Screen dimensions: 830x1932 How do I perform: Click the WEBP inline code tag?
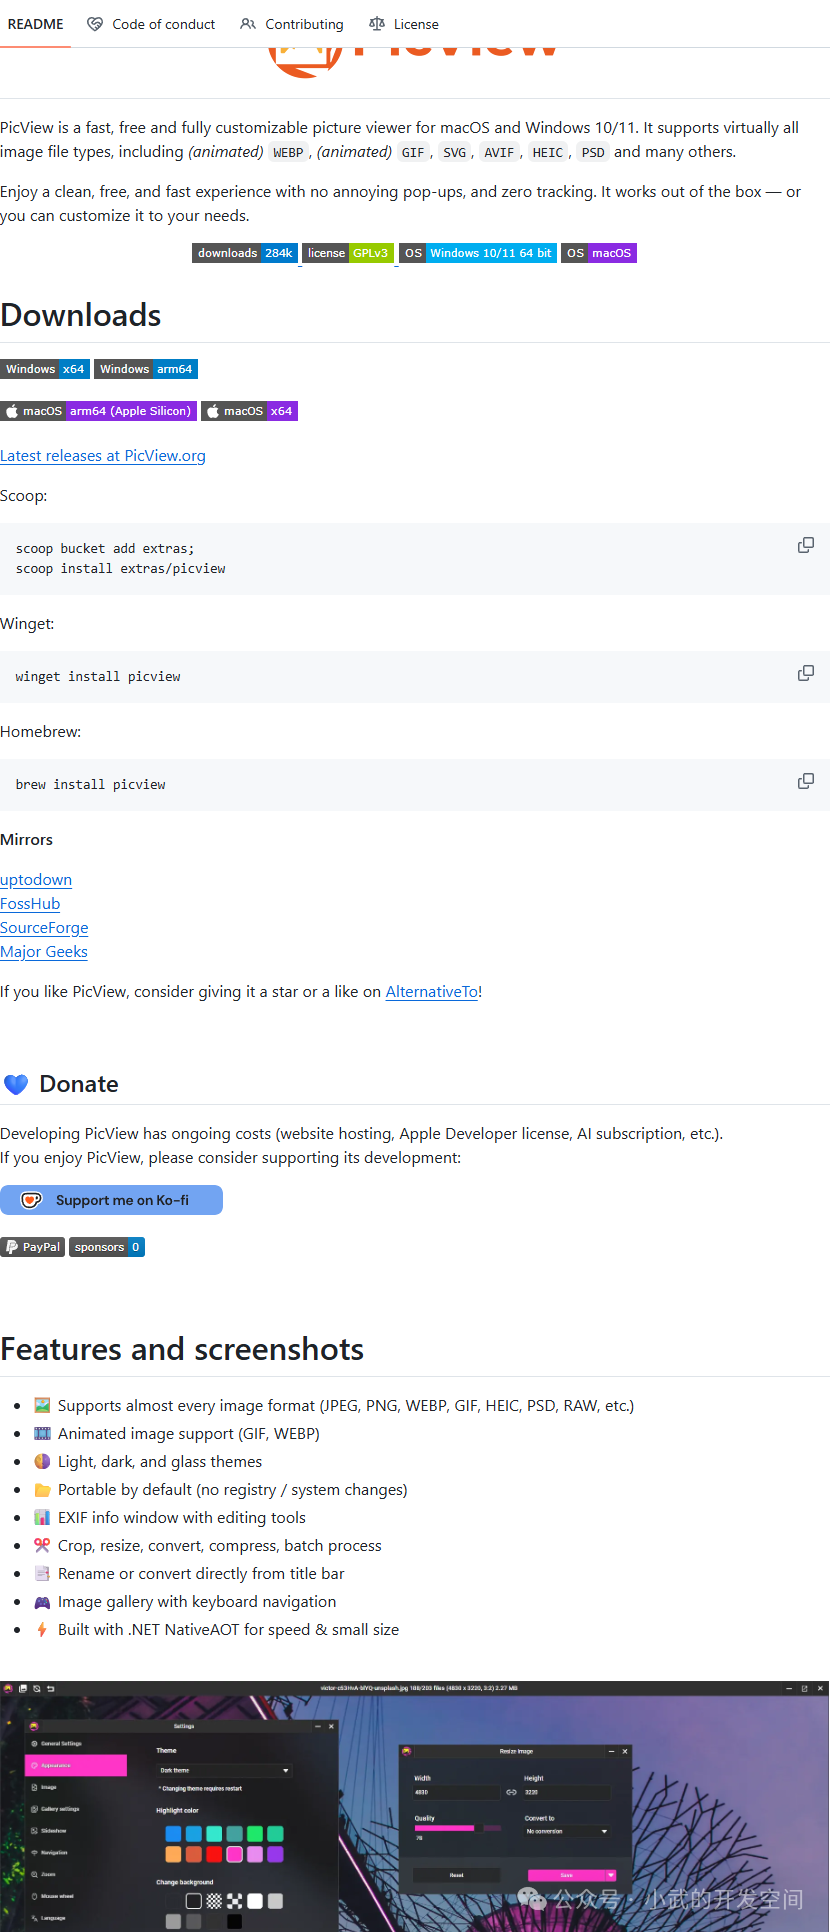click(288, 152)
